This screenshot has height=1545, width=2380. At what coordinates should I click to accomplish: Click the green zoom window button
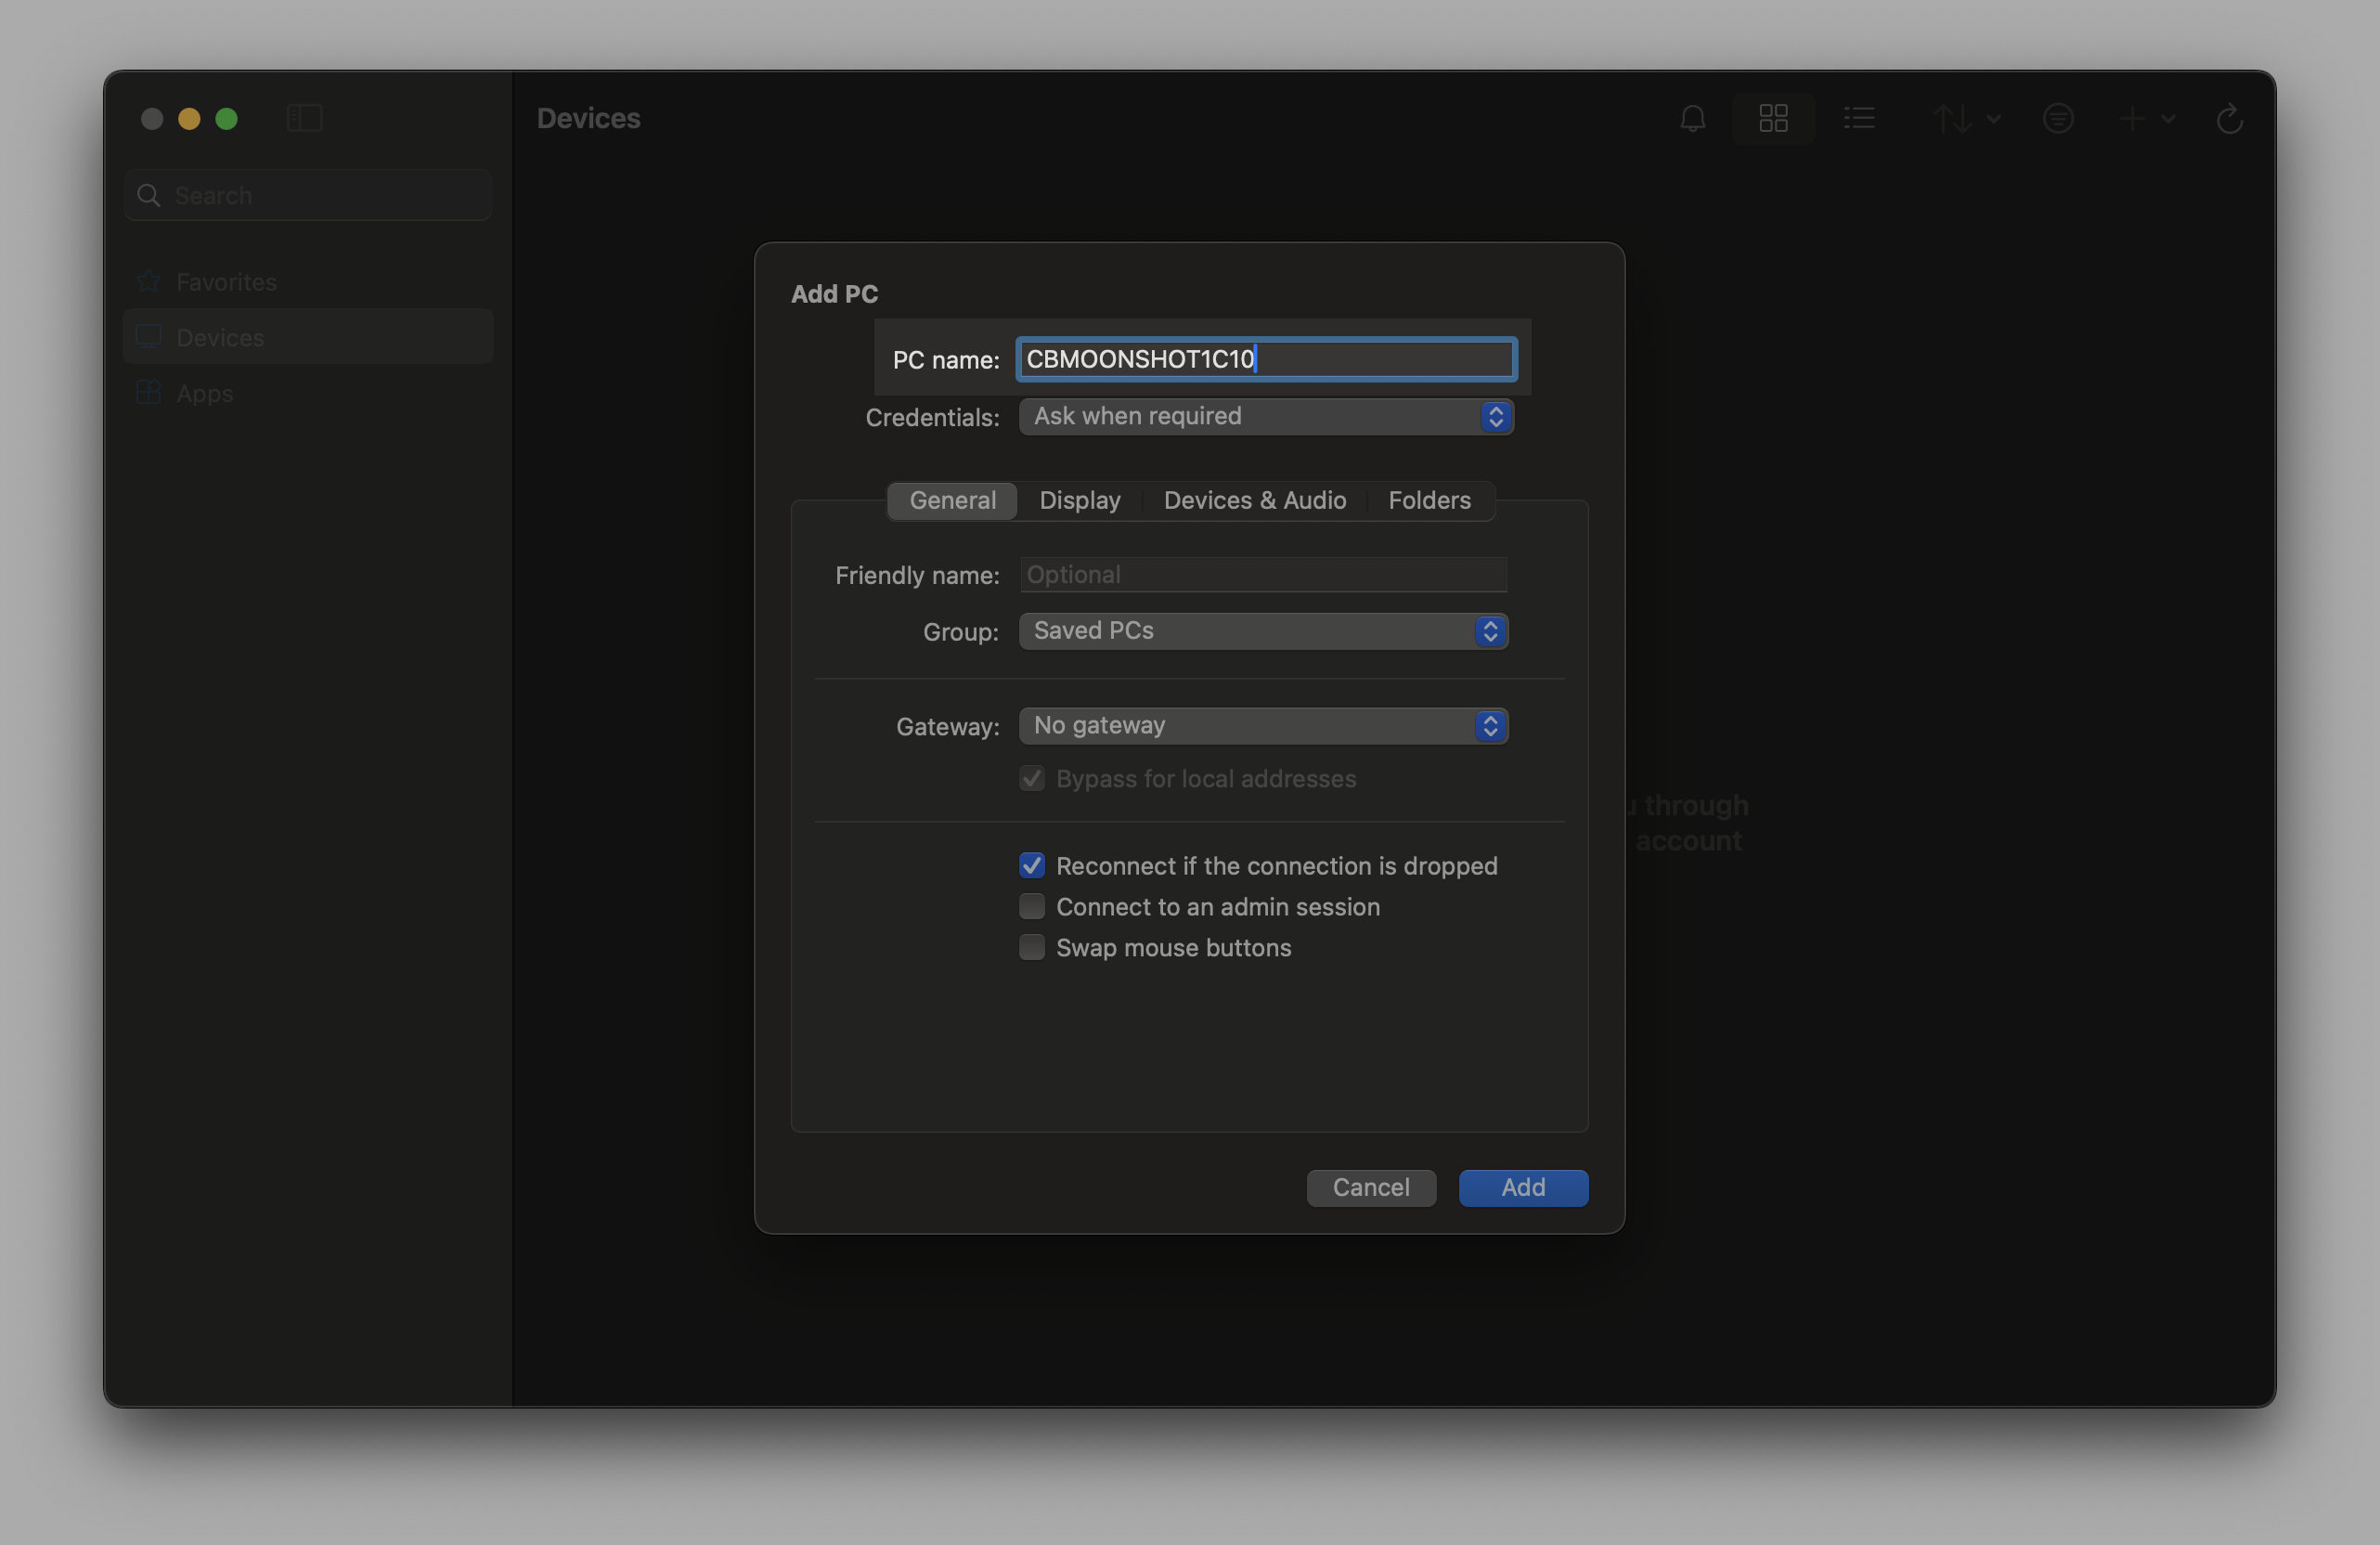tap(227, 119)
